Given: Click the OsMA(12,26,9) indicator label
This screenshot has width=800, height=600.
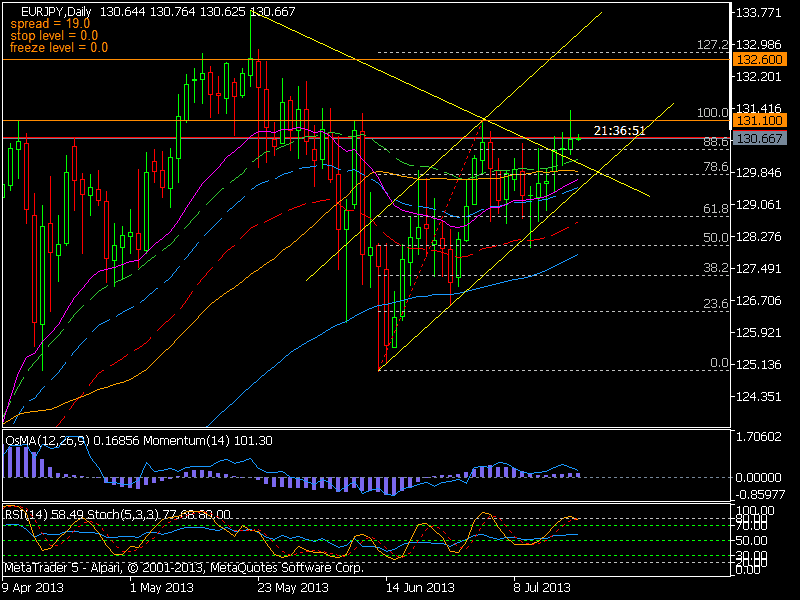Looking at the screenshot, I should tap(40, 436).
